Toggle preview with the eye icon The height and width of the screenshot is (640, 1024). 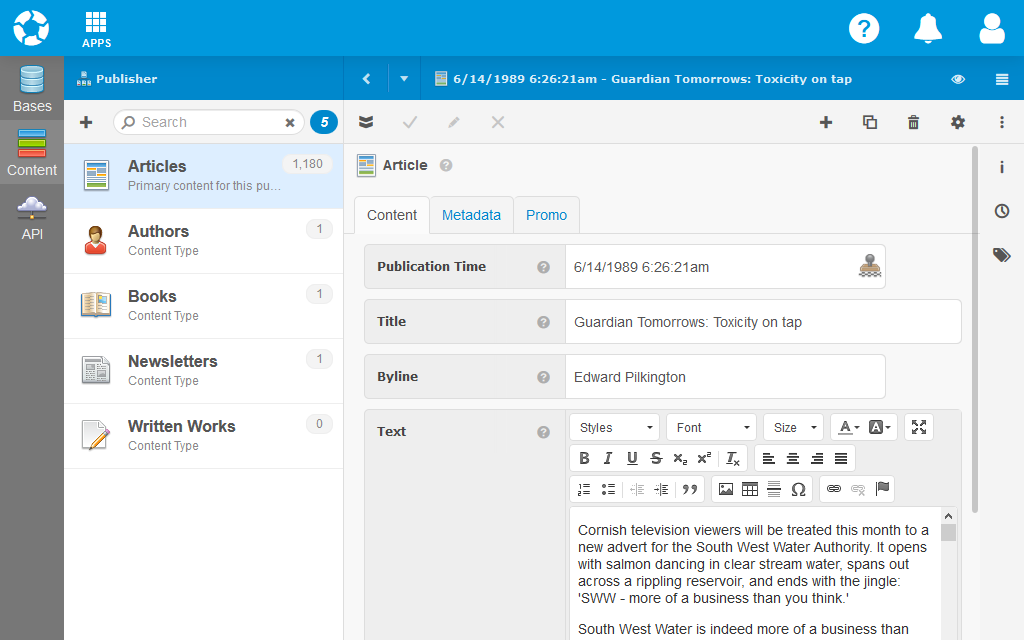click(x=958, y=79)
